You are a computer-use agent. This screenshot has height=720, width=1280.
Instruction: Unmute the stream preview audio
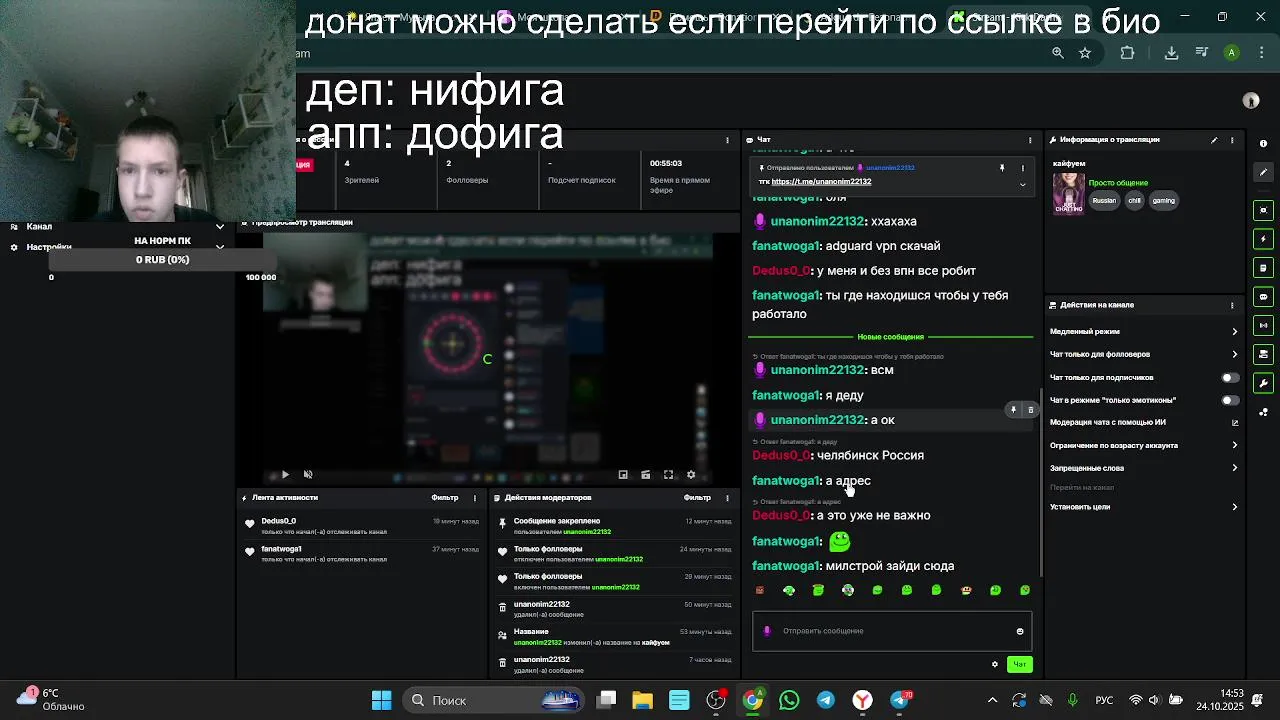308,475
